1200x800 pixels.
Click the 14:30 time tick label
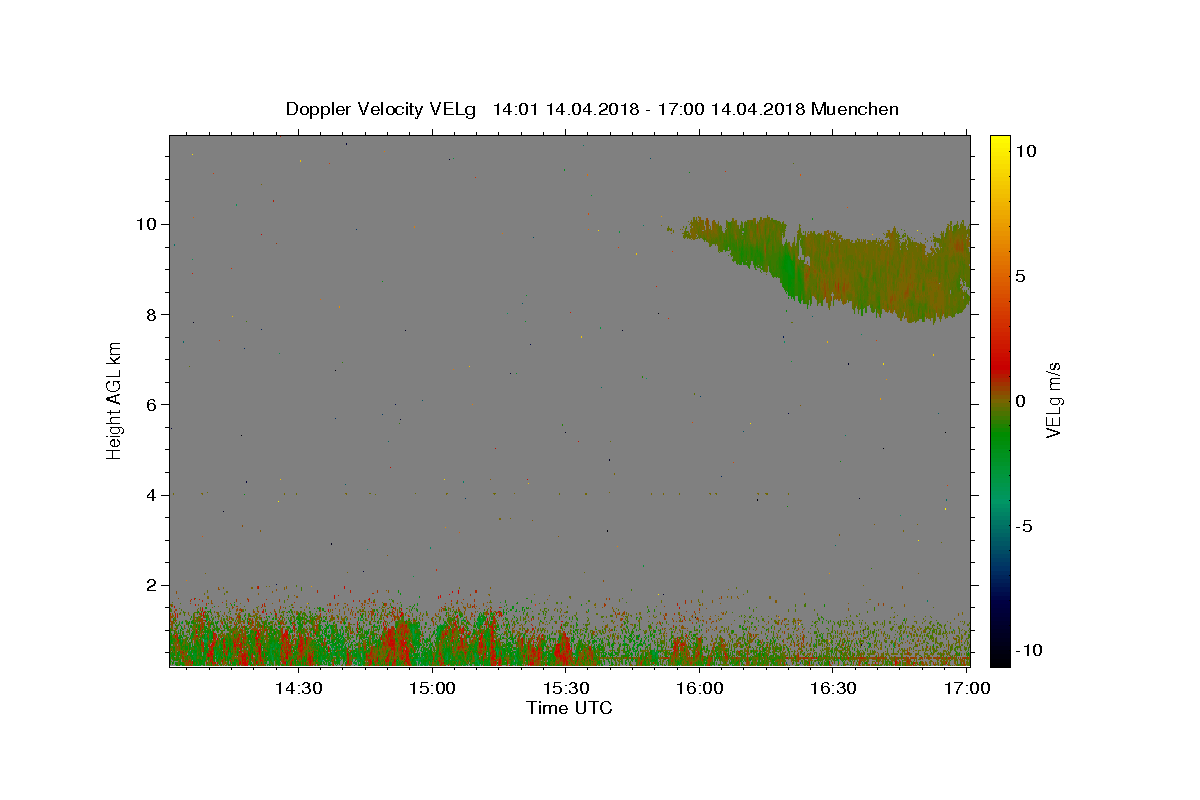[298, 688]
